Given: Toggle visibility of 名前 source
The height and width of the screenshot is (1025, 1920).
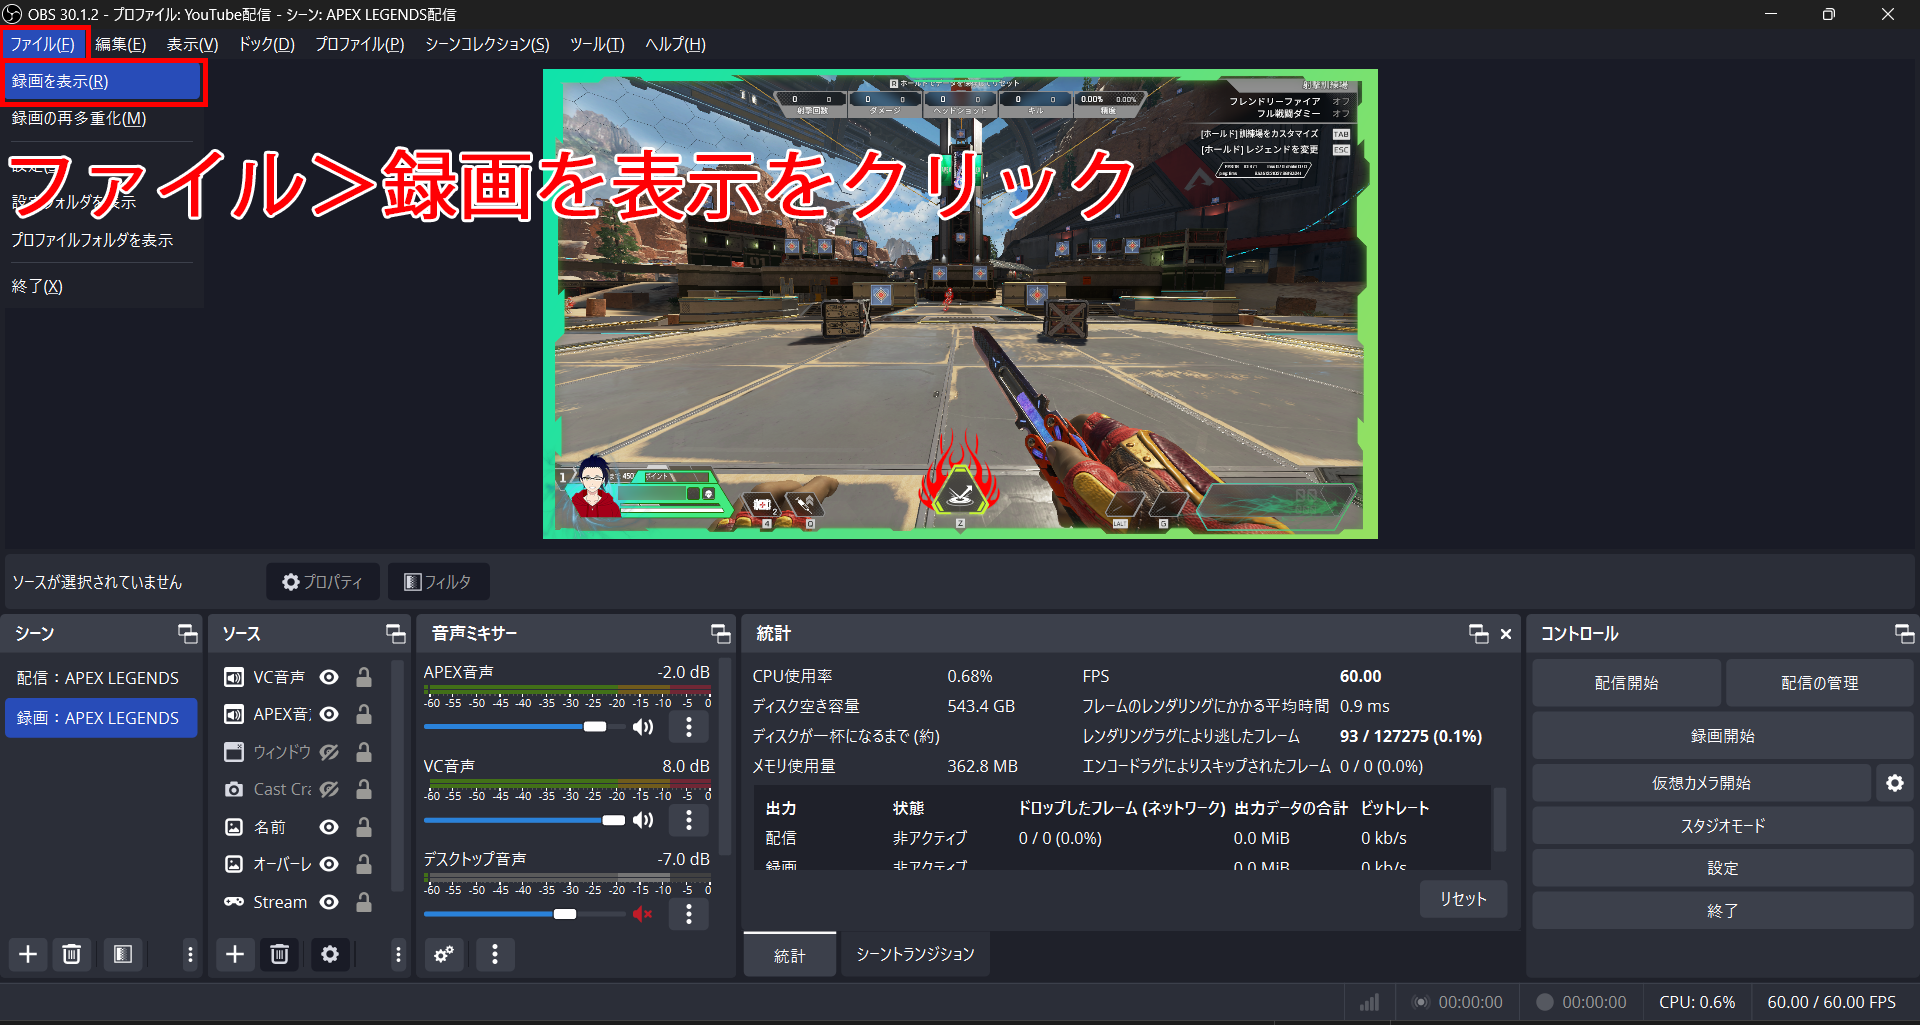Looking at the screenshot, I should [x=329, y=827].
